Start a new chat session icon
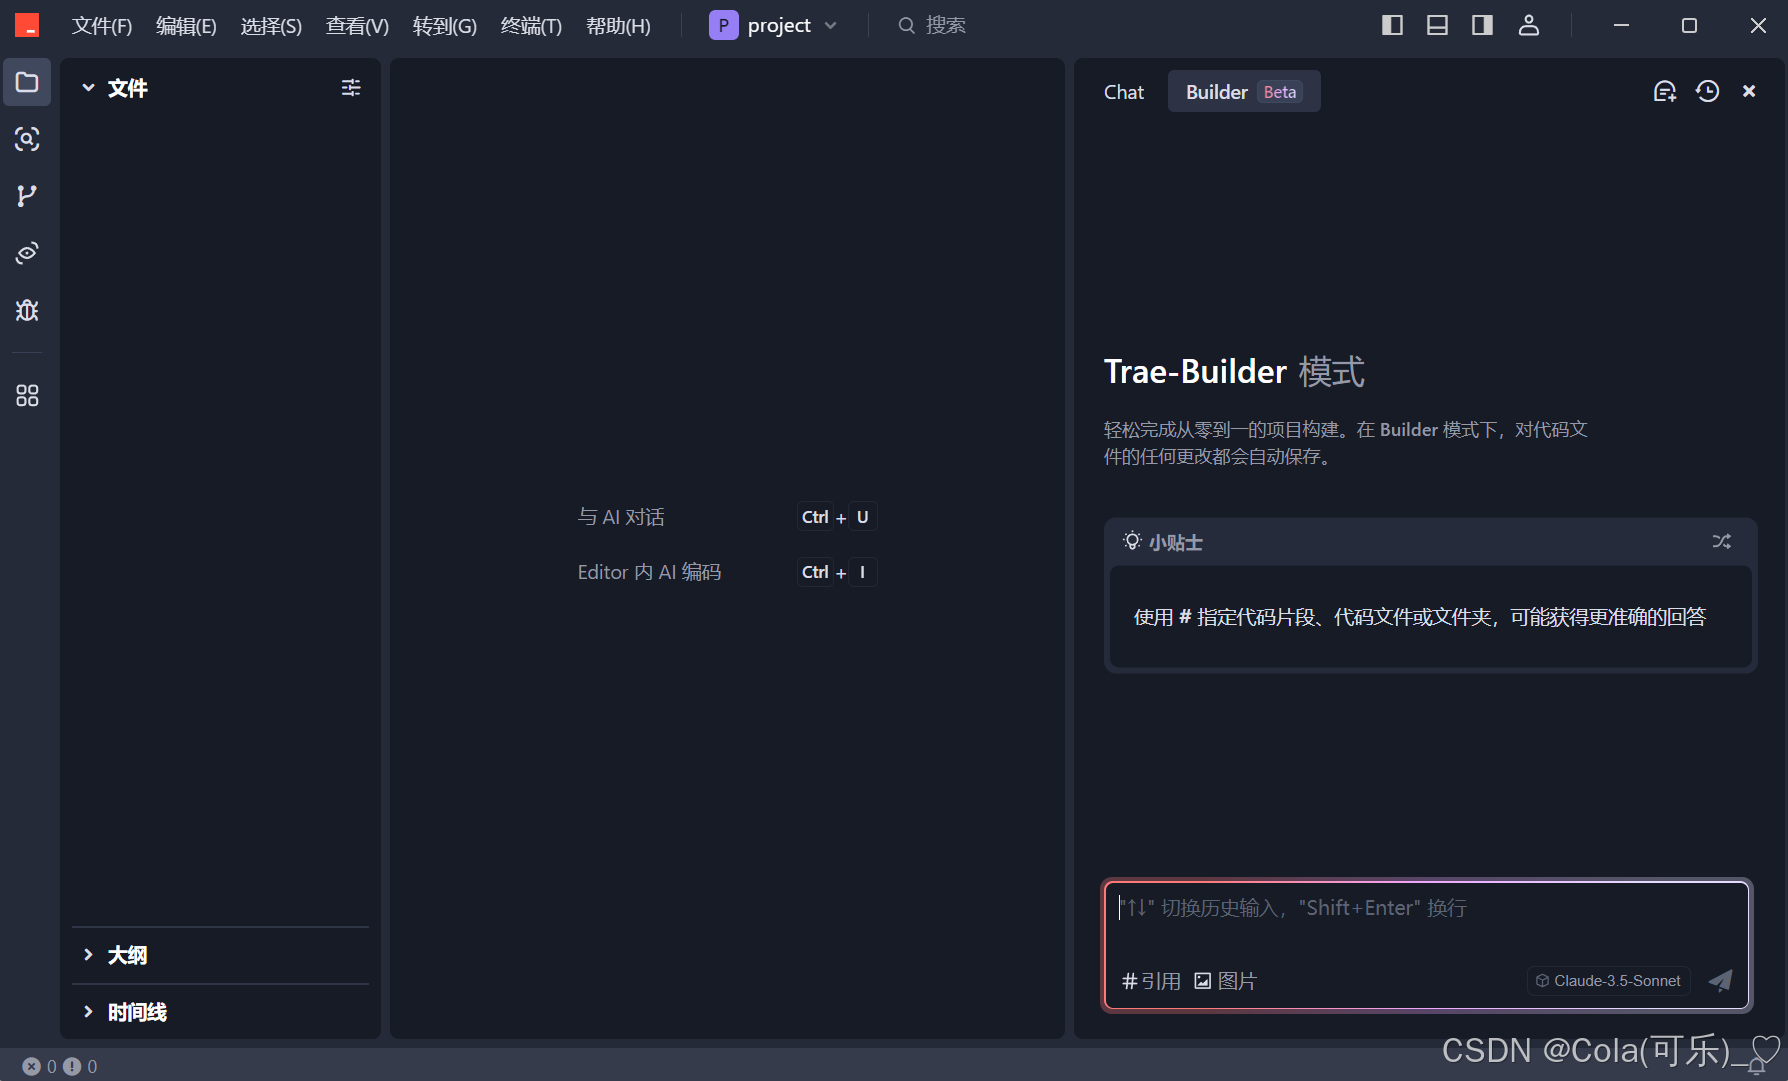The width and height of the screenshot is (1788, 1081). pyautogui.click(x=1664, y=91)
